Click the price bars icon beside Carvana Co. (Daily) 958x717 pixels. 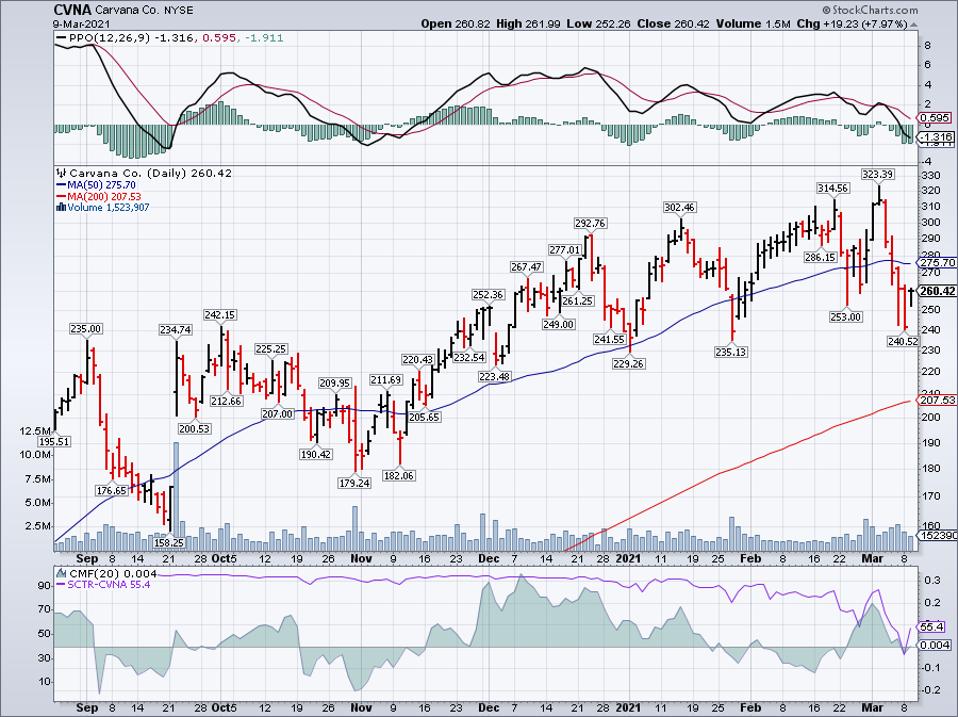pos(61,173)
